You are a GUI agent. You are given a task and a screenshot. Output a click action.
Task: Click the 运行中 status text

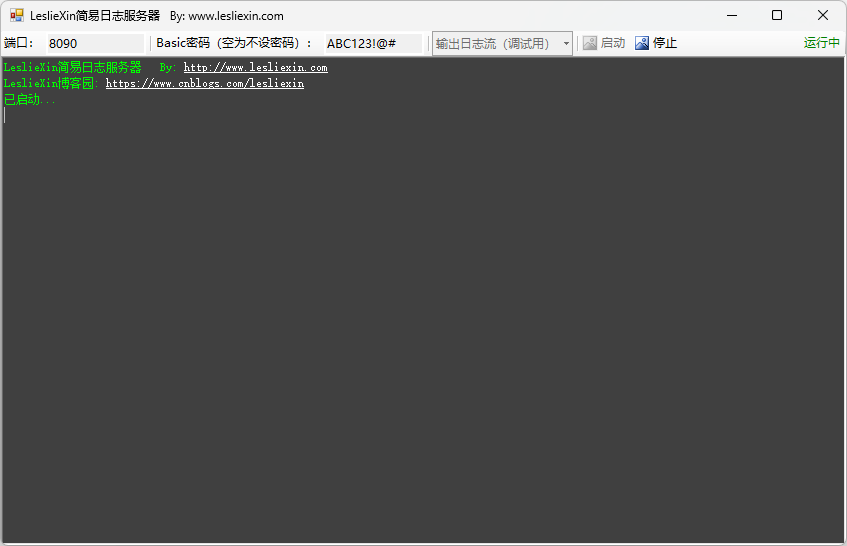821,43
